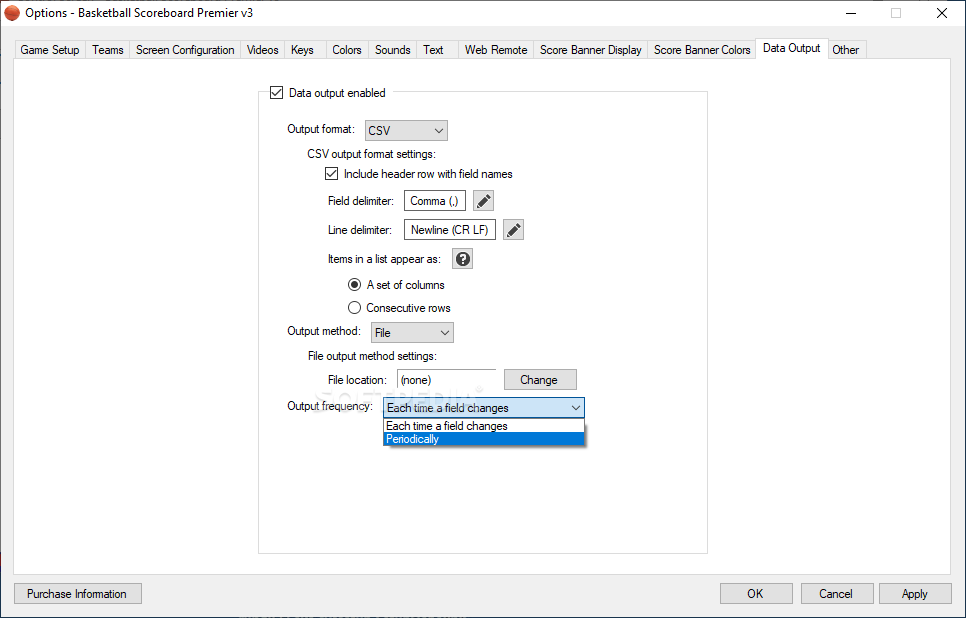The image size is (966, 618).
Task: Open the Output method File dropdown
Action: (412, 333)
